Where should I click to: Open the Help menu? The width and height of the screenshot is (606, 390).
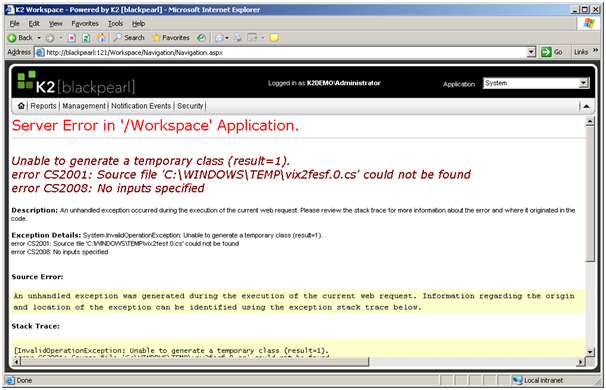pos(138,24)
